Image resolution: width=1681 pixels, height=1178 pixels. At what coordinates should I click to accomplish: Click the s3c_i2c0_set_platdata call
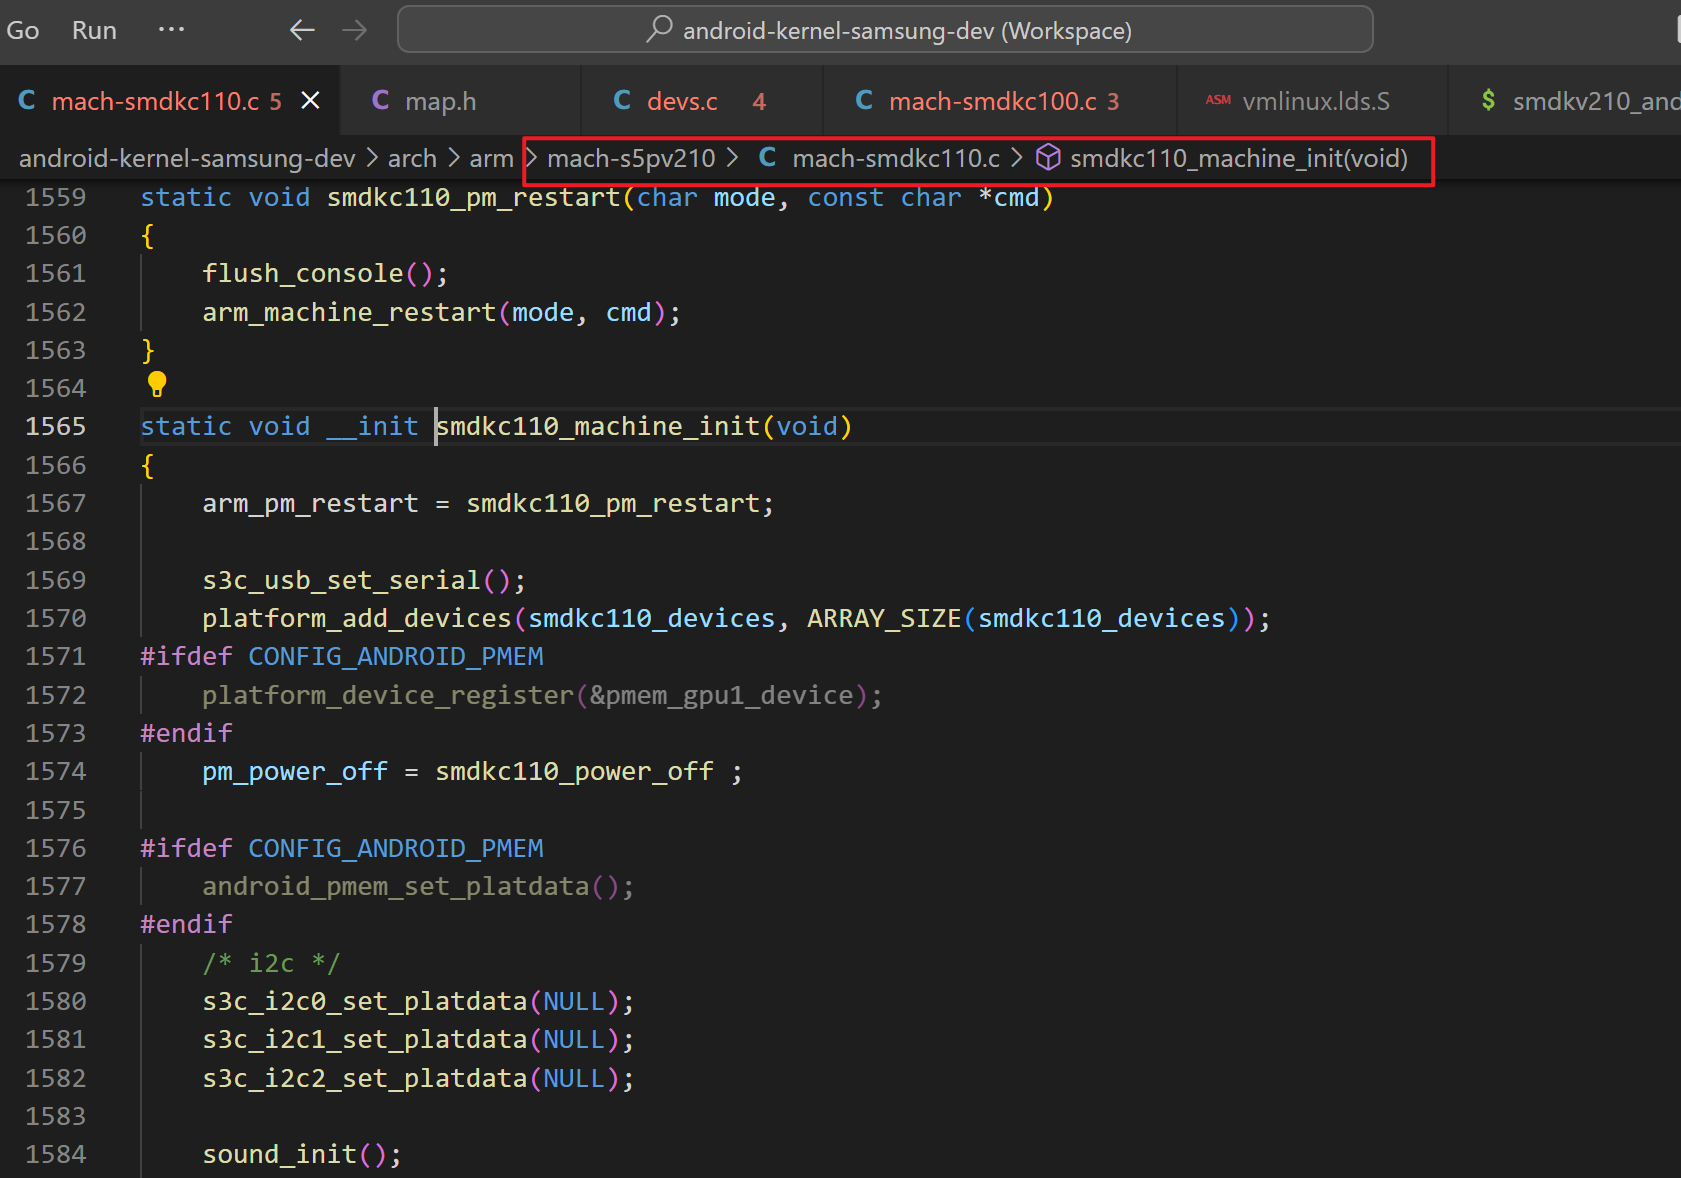point(364,1001)
